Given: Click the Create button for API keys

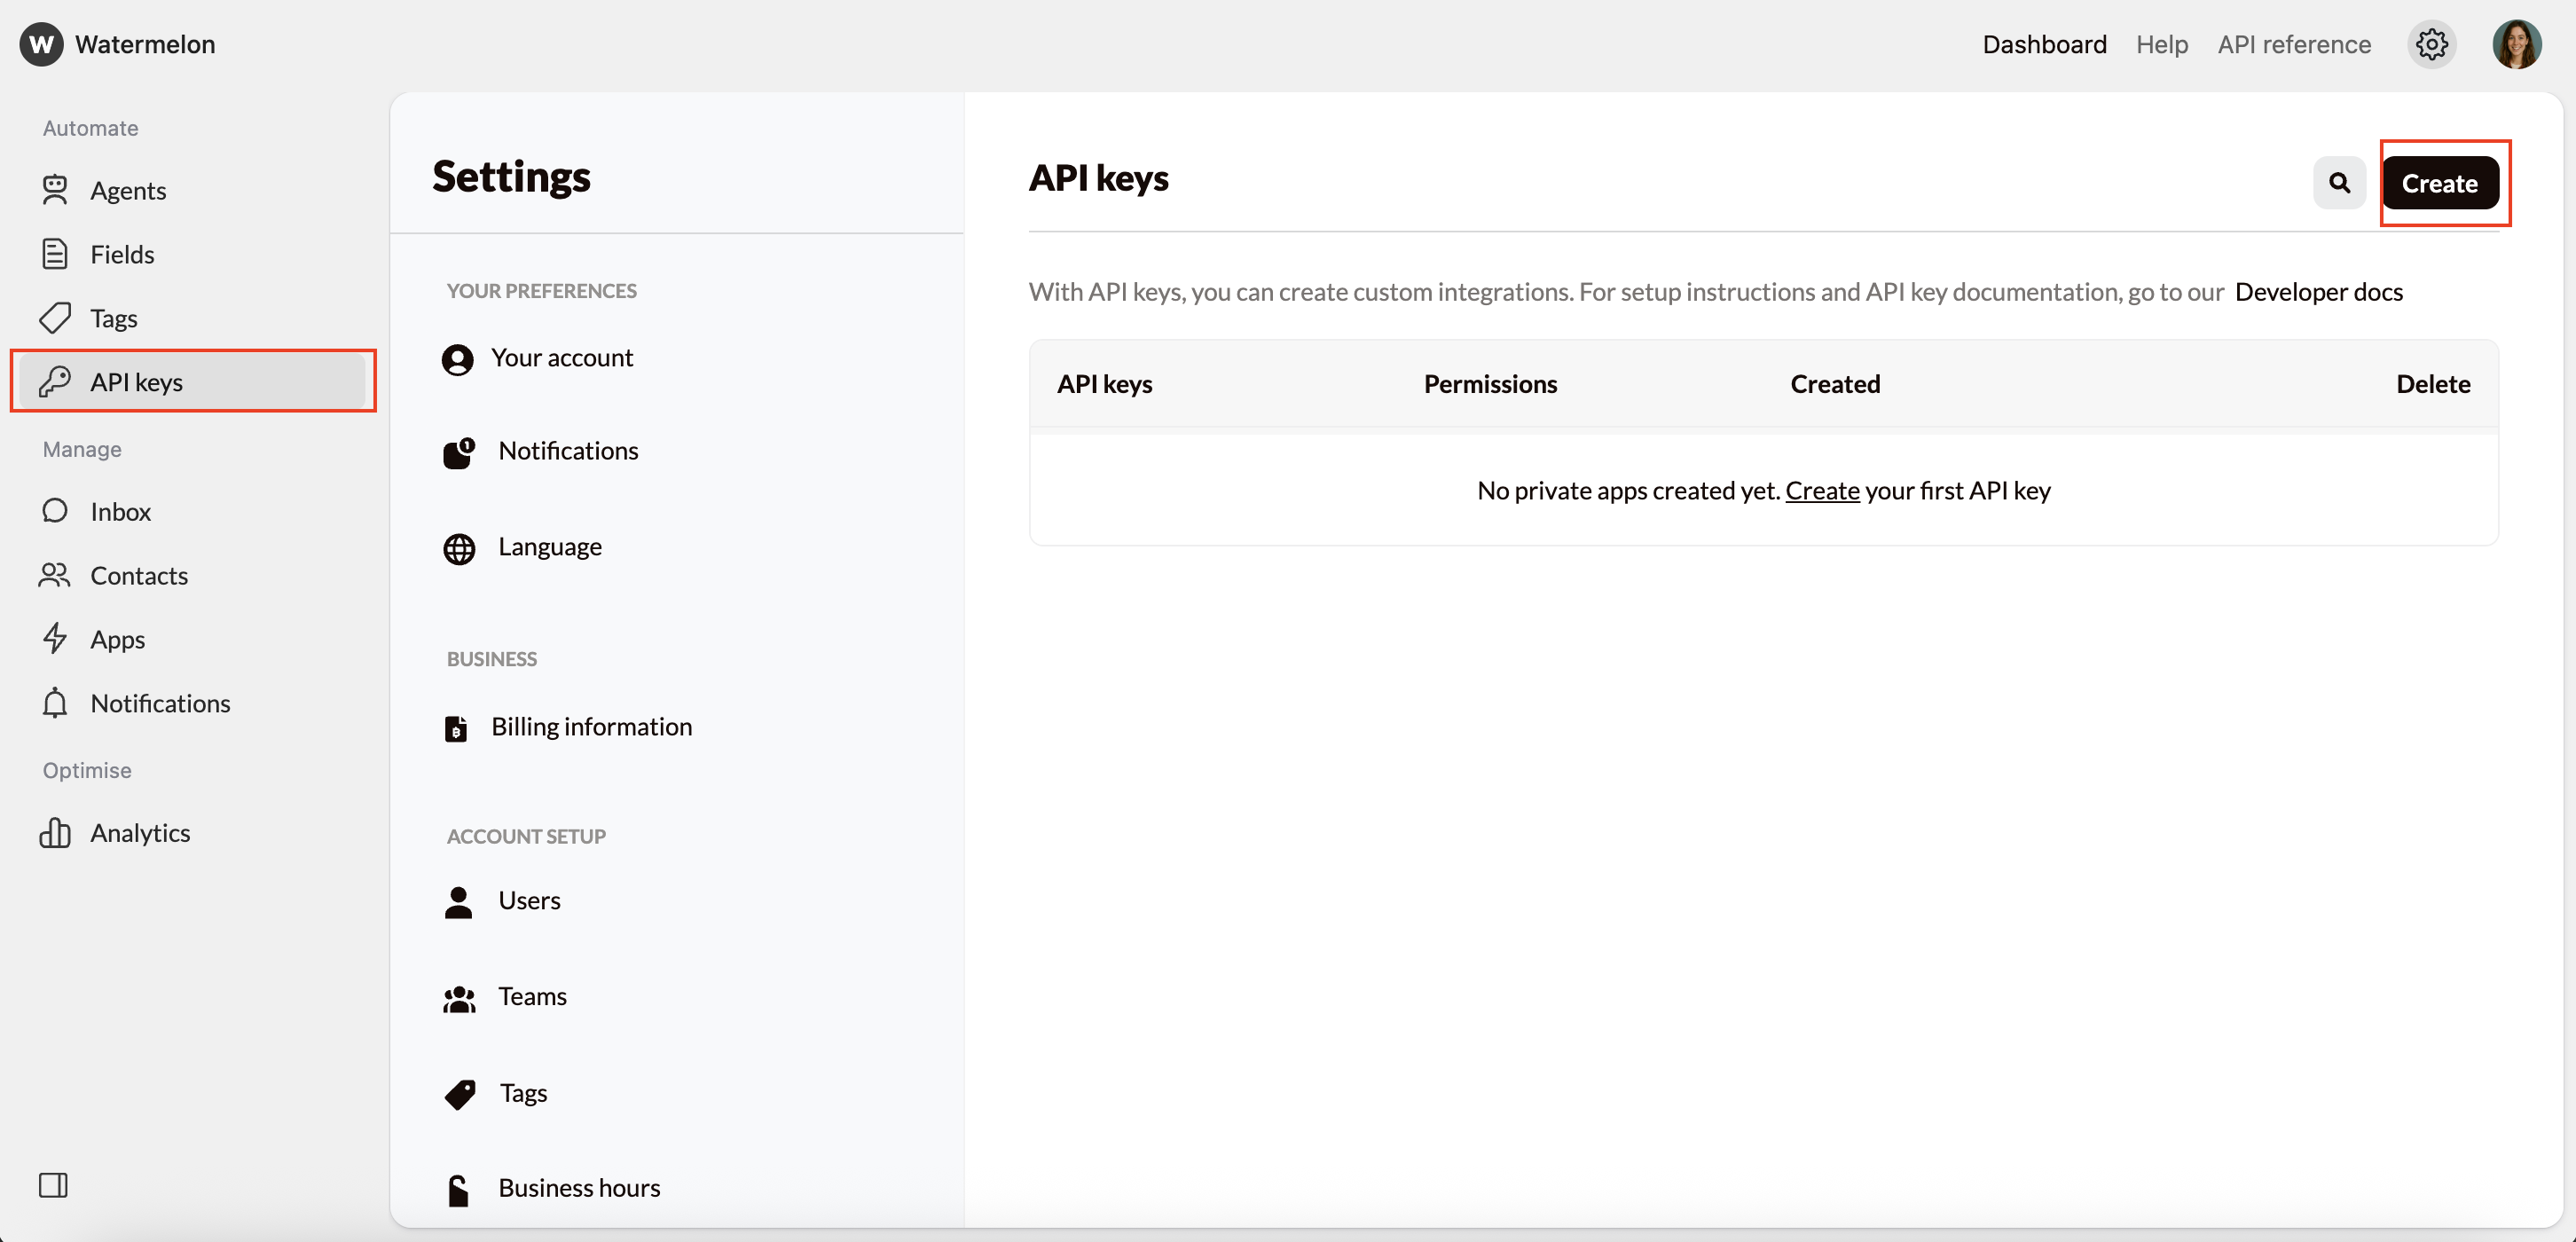Looking at the screenshot, I should [2442, 183].
